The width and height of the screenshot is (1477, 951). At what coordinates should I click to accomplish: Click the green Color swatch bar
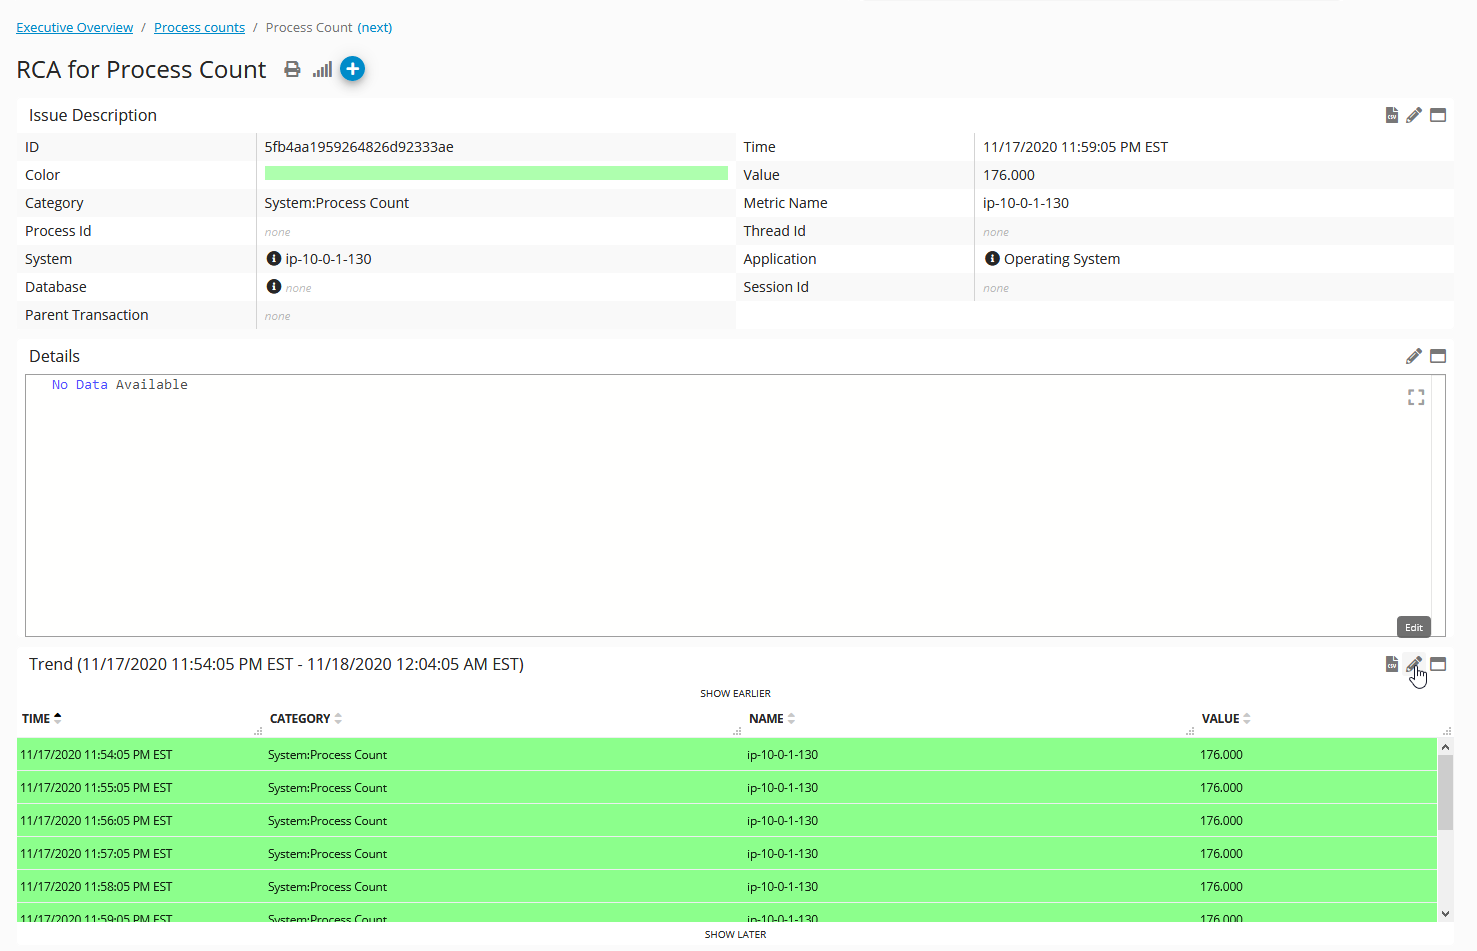point(496,174)
